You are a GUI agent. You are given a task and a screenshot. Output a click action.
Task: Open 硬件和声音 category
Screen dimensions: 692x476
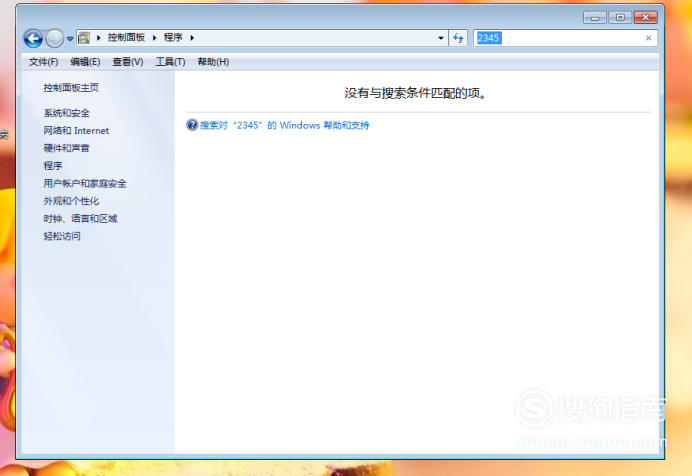coord(66,148)
